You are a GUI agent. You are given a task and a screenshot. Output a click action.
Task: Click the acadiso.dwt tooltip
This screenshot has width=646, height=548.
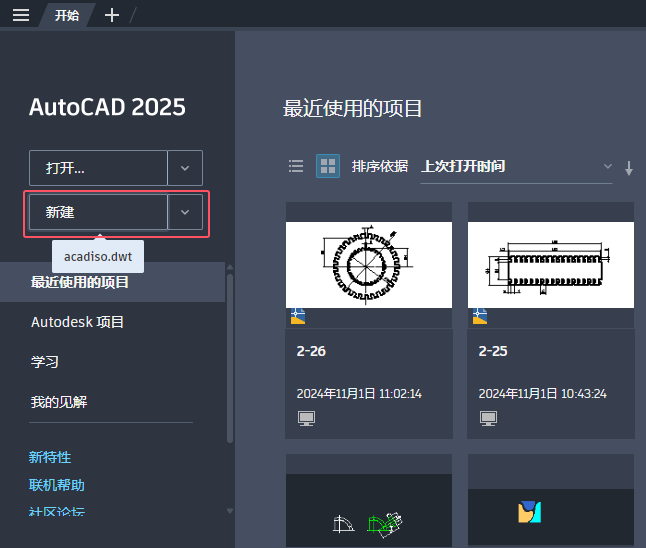click(x=98, y=256)
